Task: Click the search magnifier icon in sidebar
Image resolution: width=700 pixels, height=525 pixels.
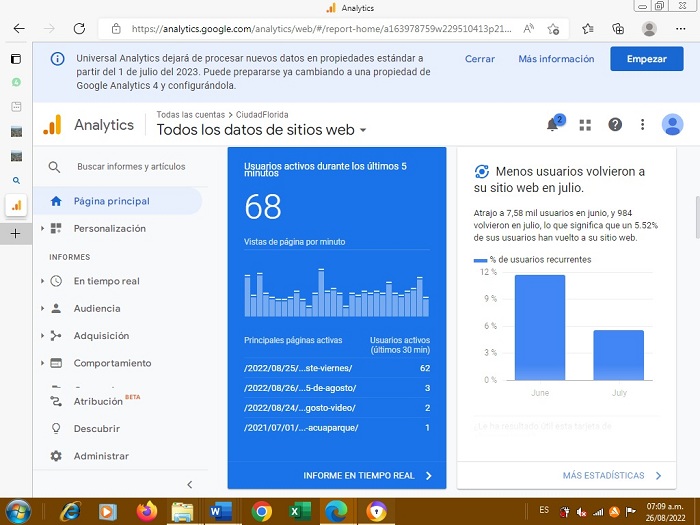Action: pos(54,167)
